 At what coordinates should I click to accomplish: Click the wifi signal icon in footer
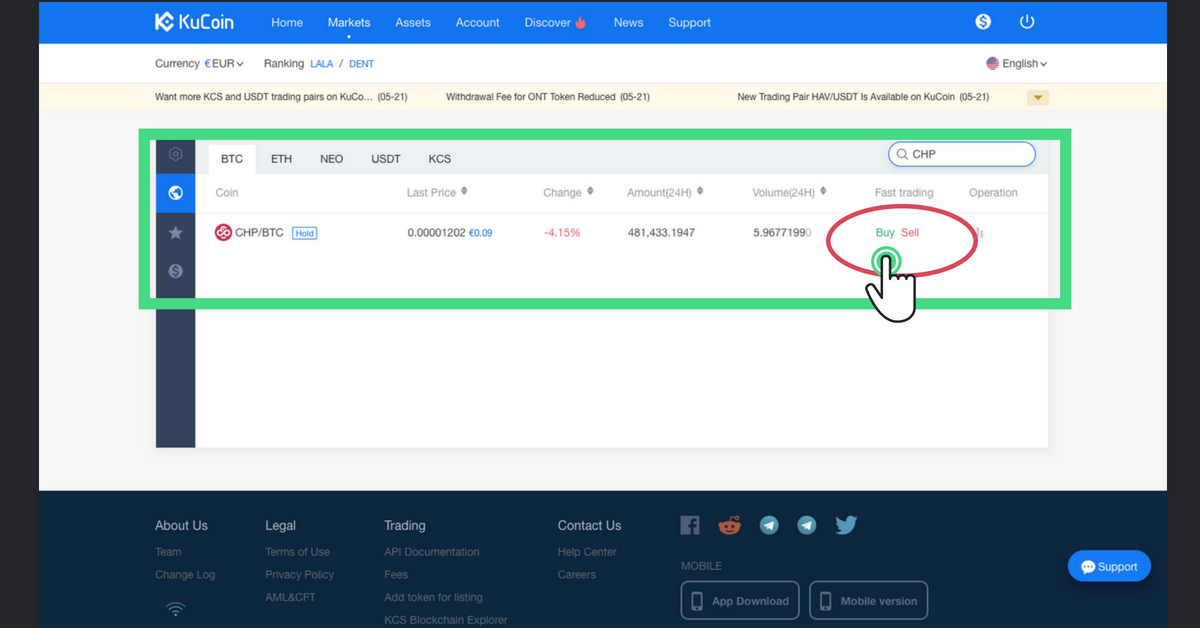click(x=176, y=609)
